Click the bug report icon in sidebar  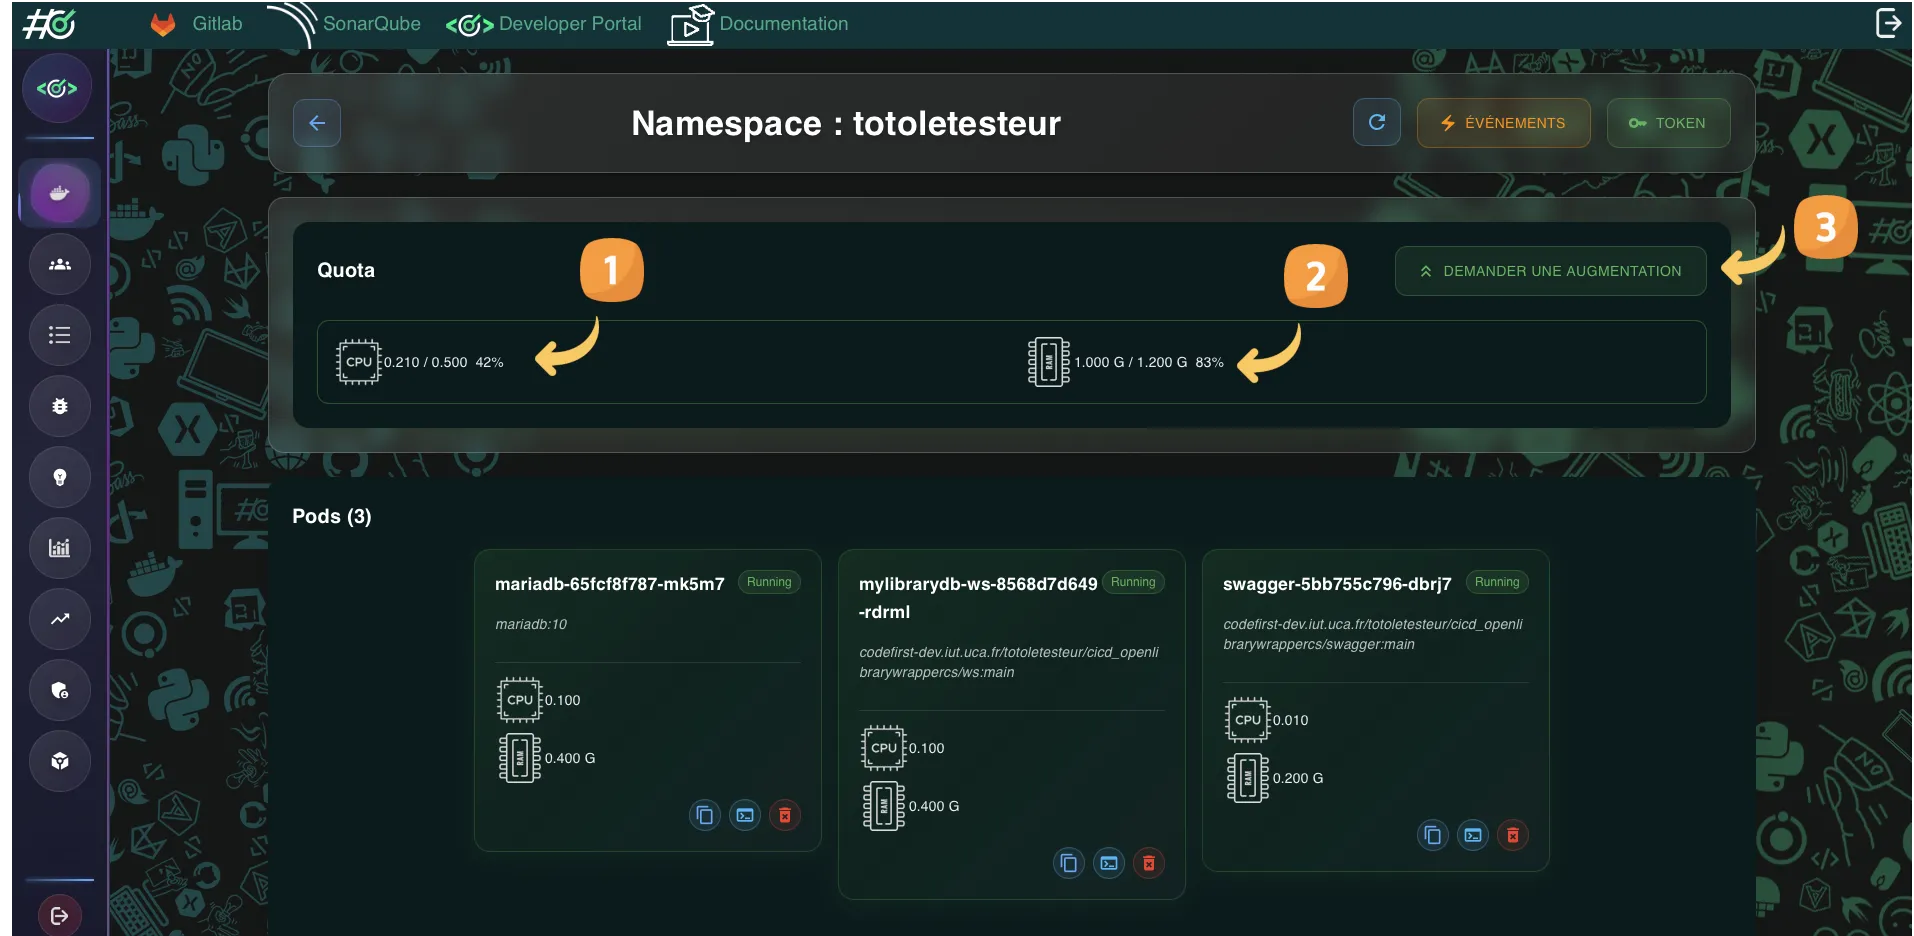pos(59,406)
